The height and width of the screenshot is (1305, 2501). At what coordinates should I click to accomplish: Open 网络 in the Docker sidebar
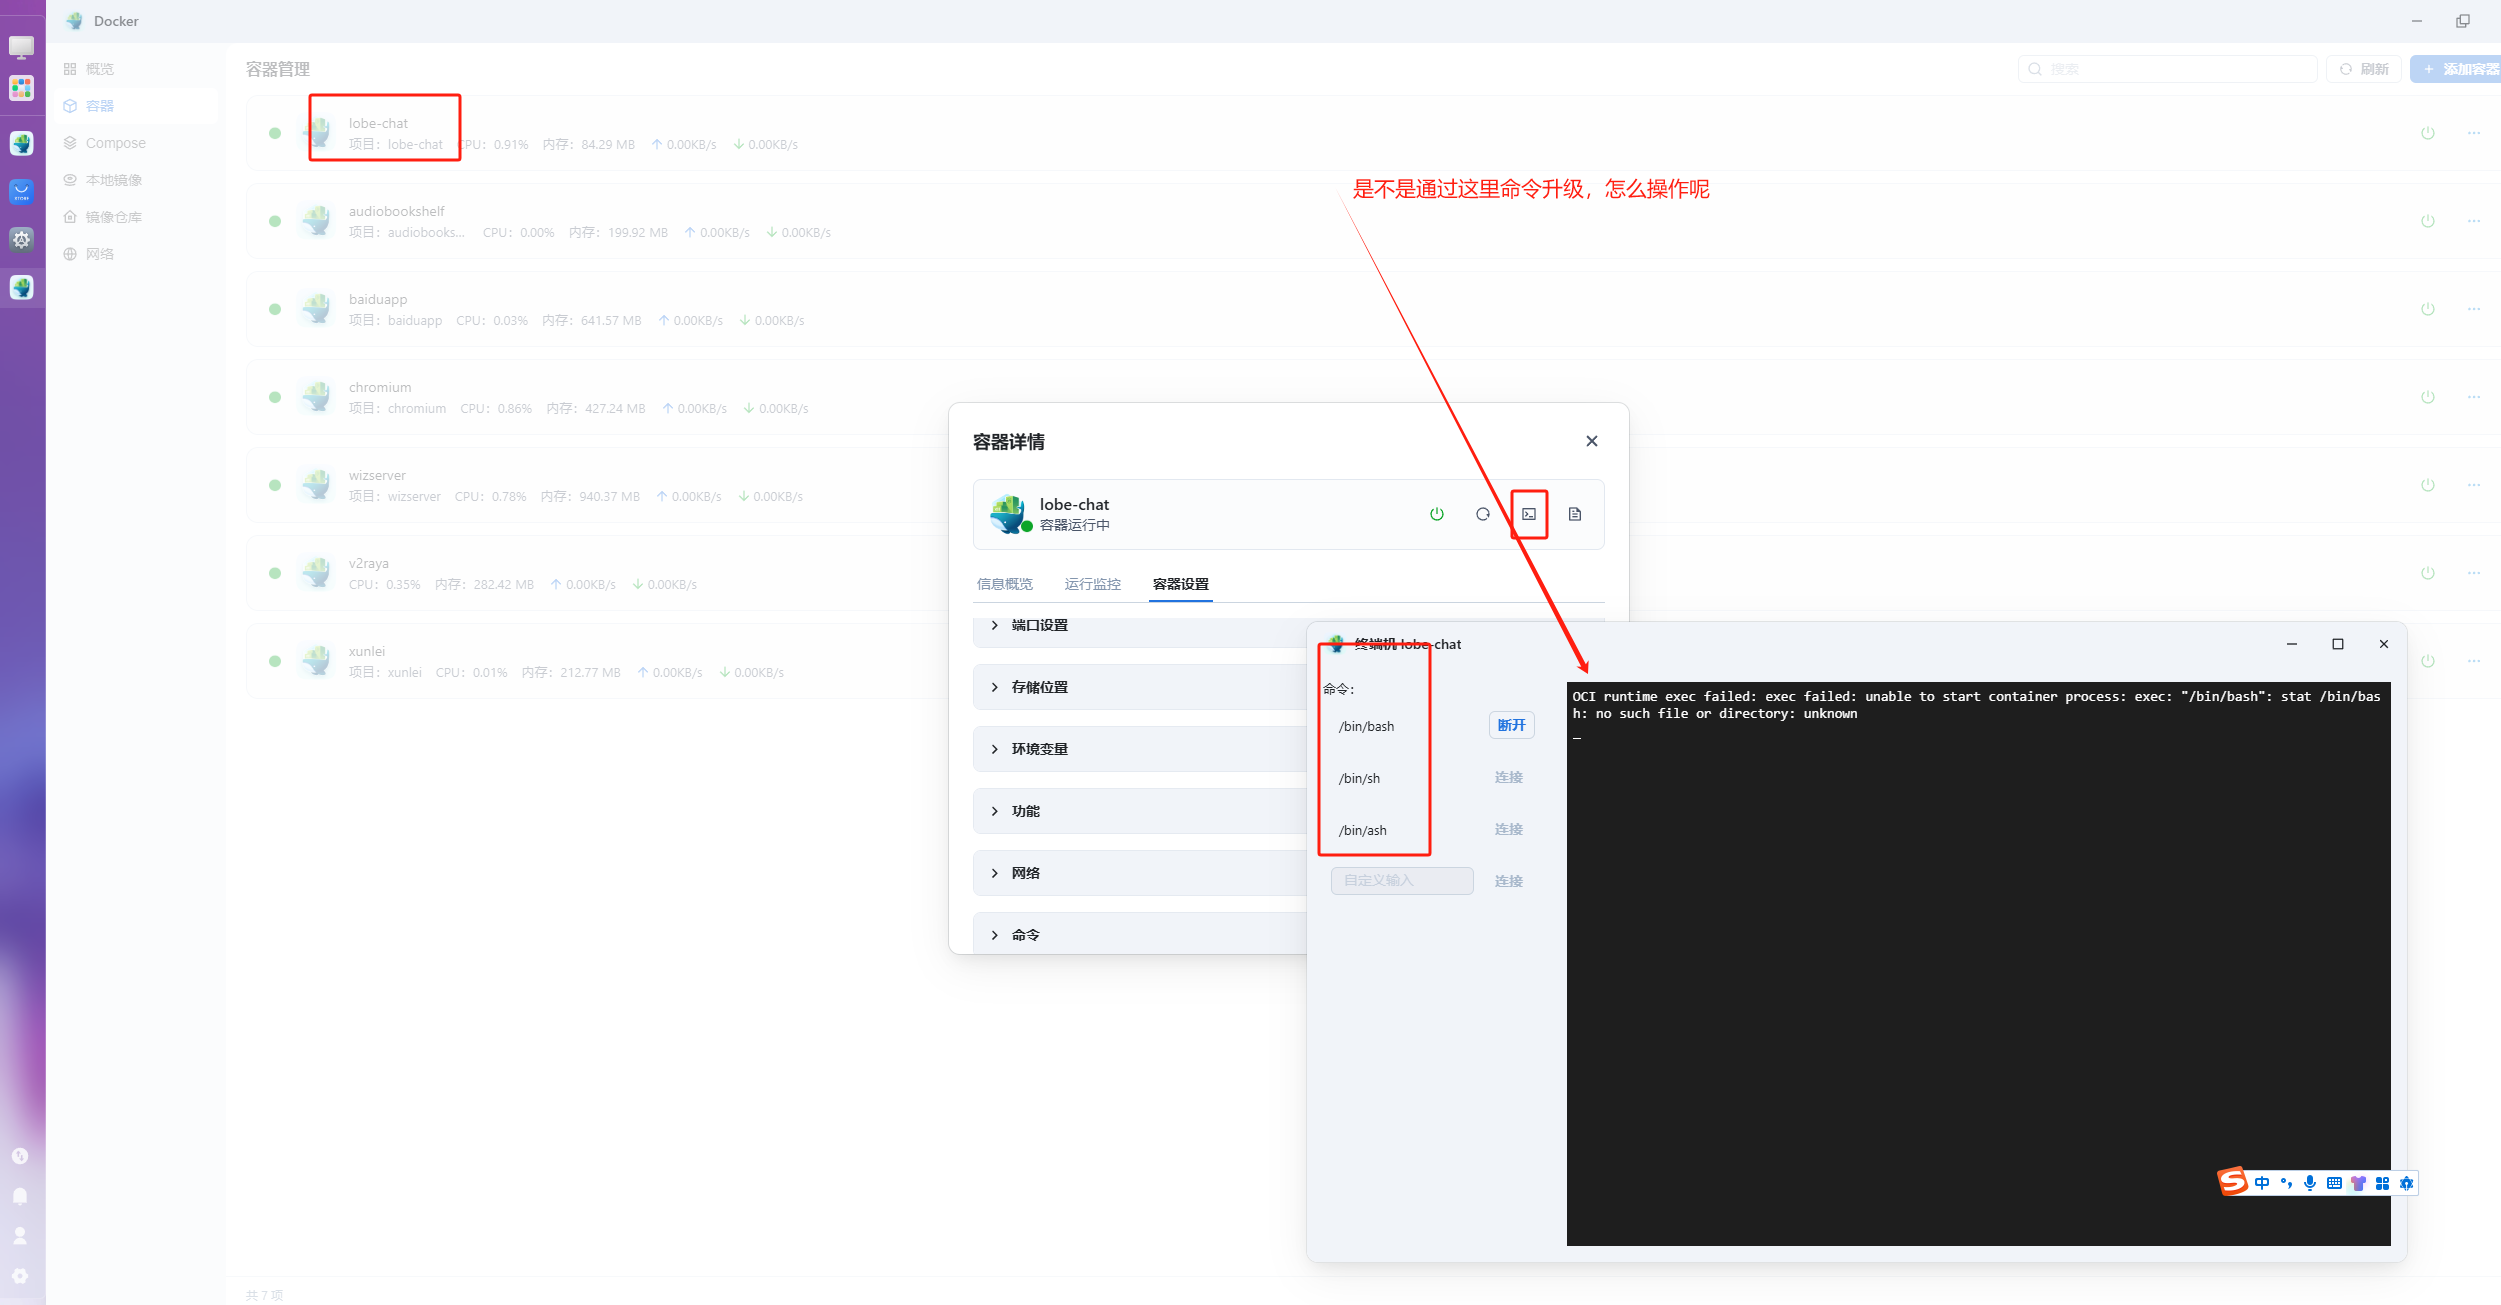[136, 254]
